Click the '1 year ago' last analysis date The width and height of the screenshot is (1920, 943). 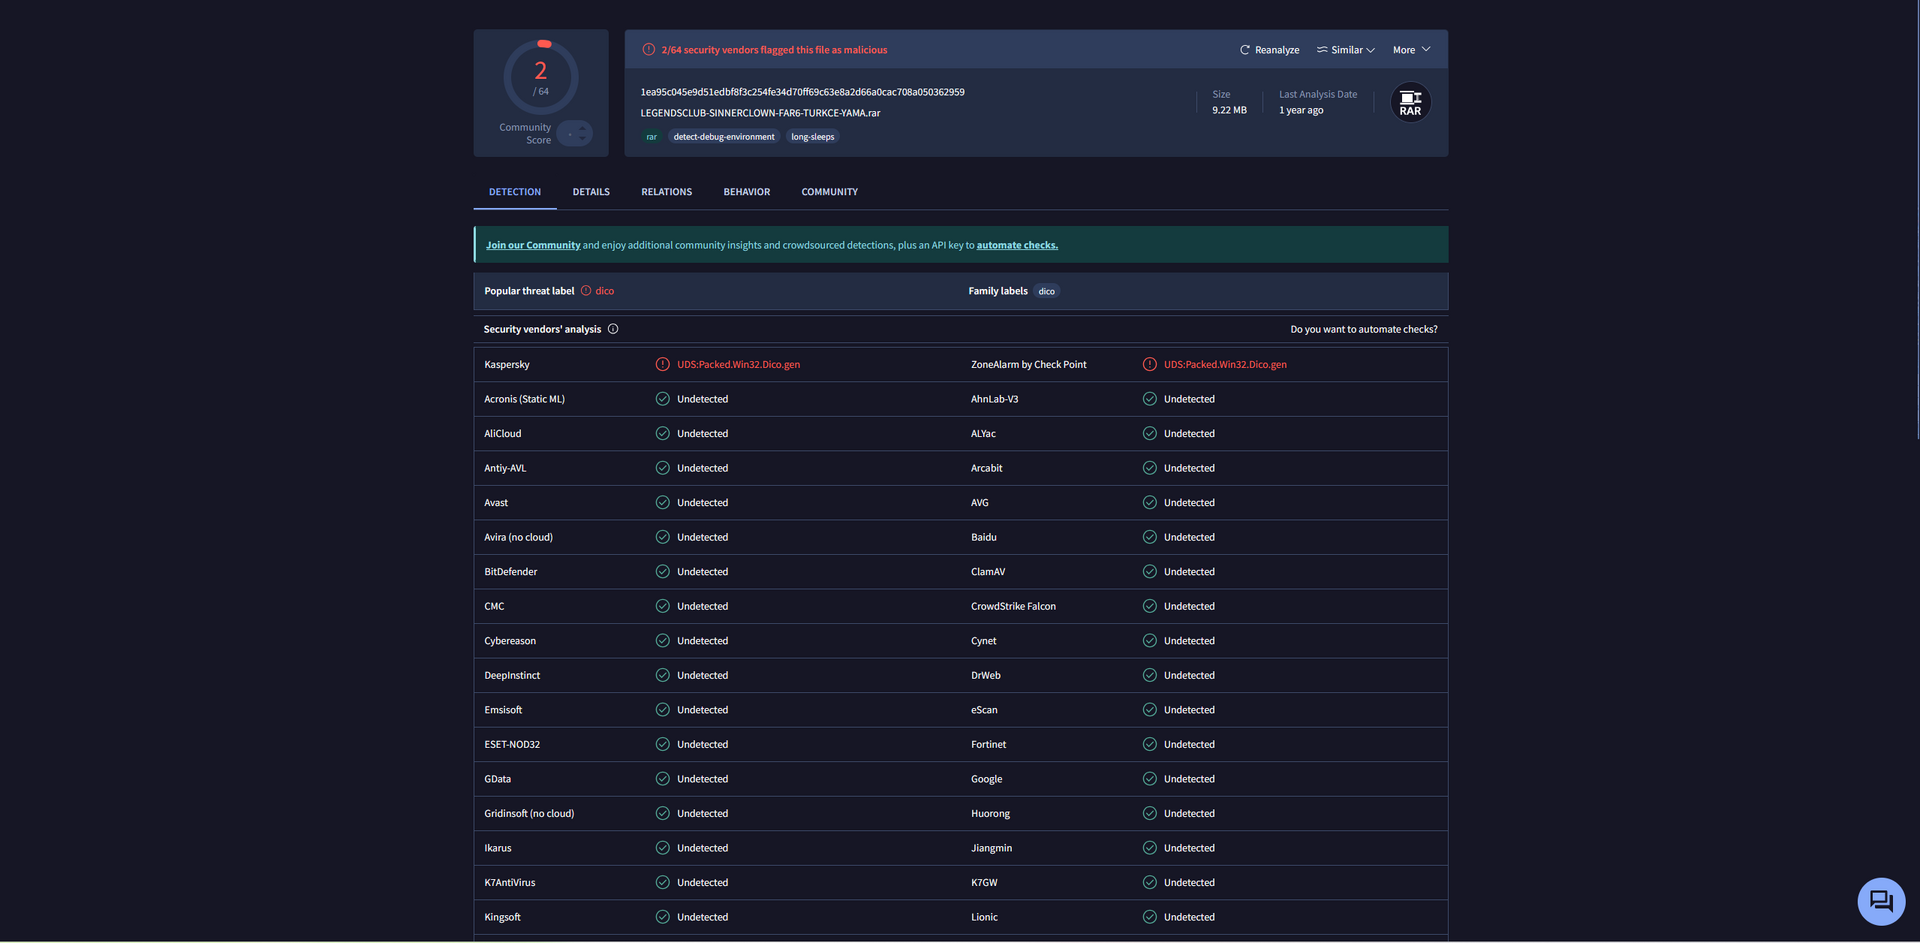click(x=1301, y=110)
